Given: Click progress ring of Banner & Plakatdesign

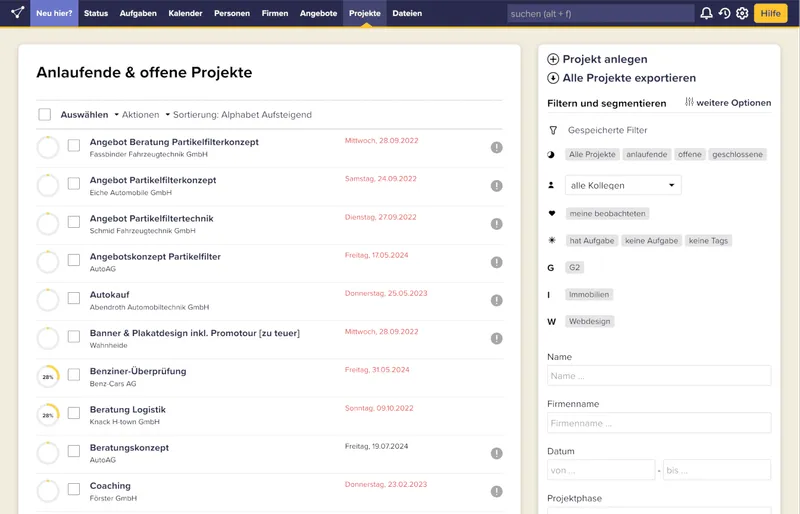Looking at the screenshot, I should click(48, 338).
